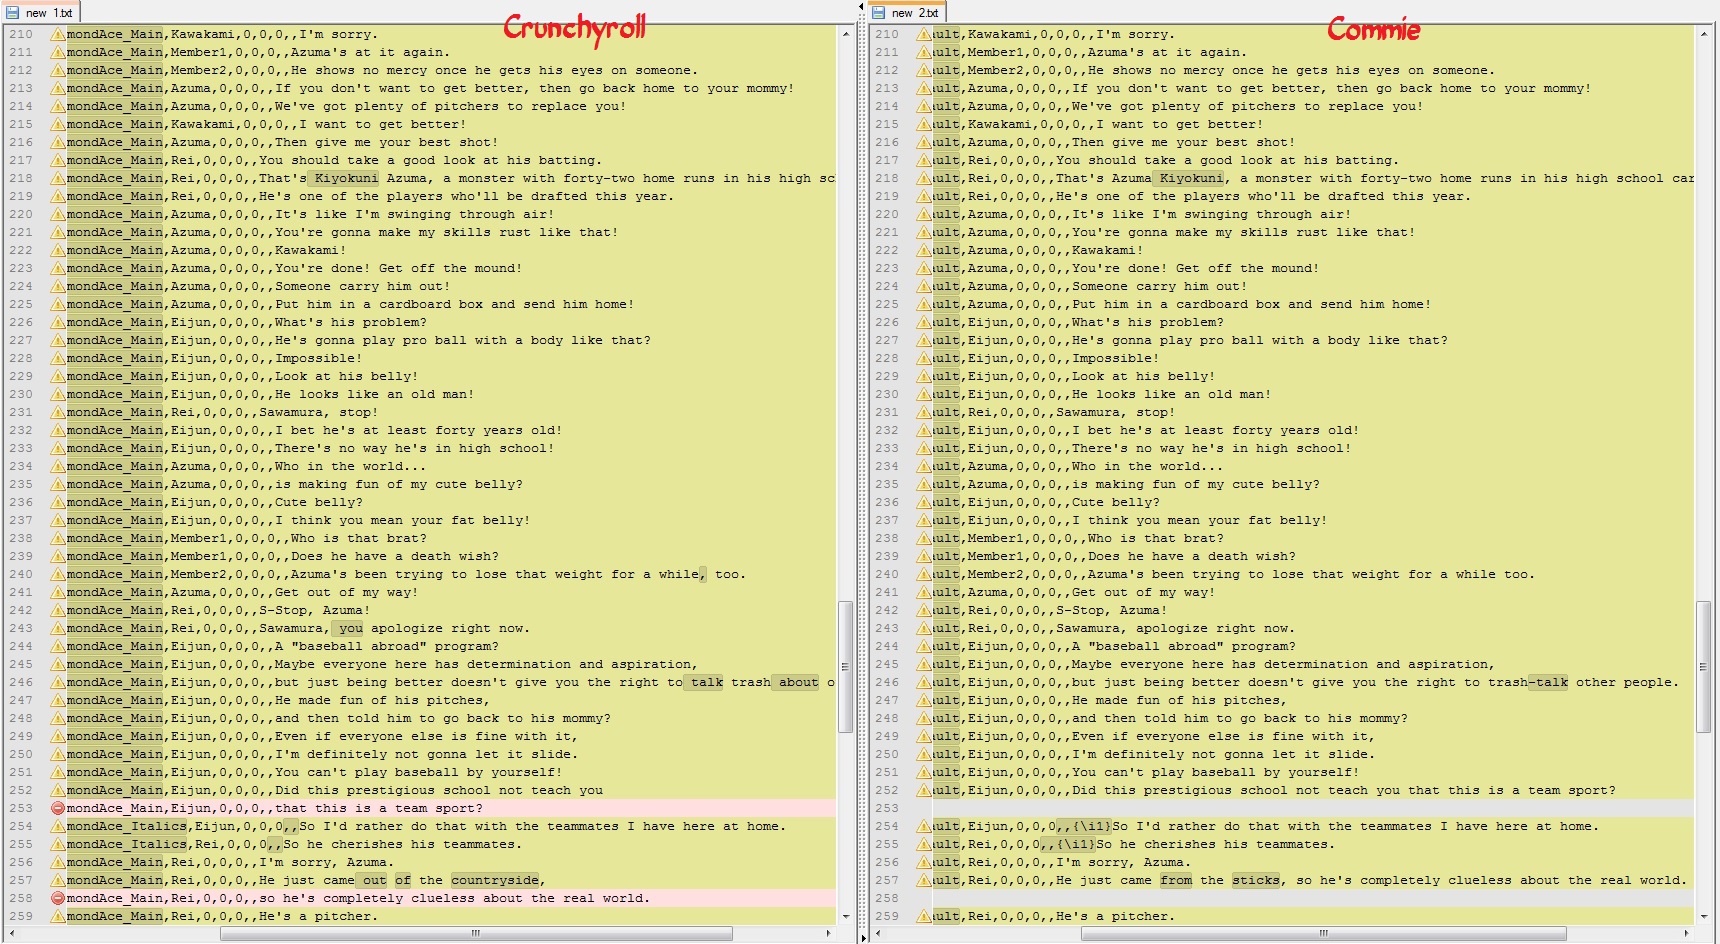
Task: Click warning icon on line 259 in new 2.txt
Action: click(924, 916)
